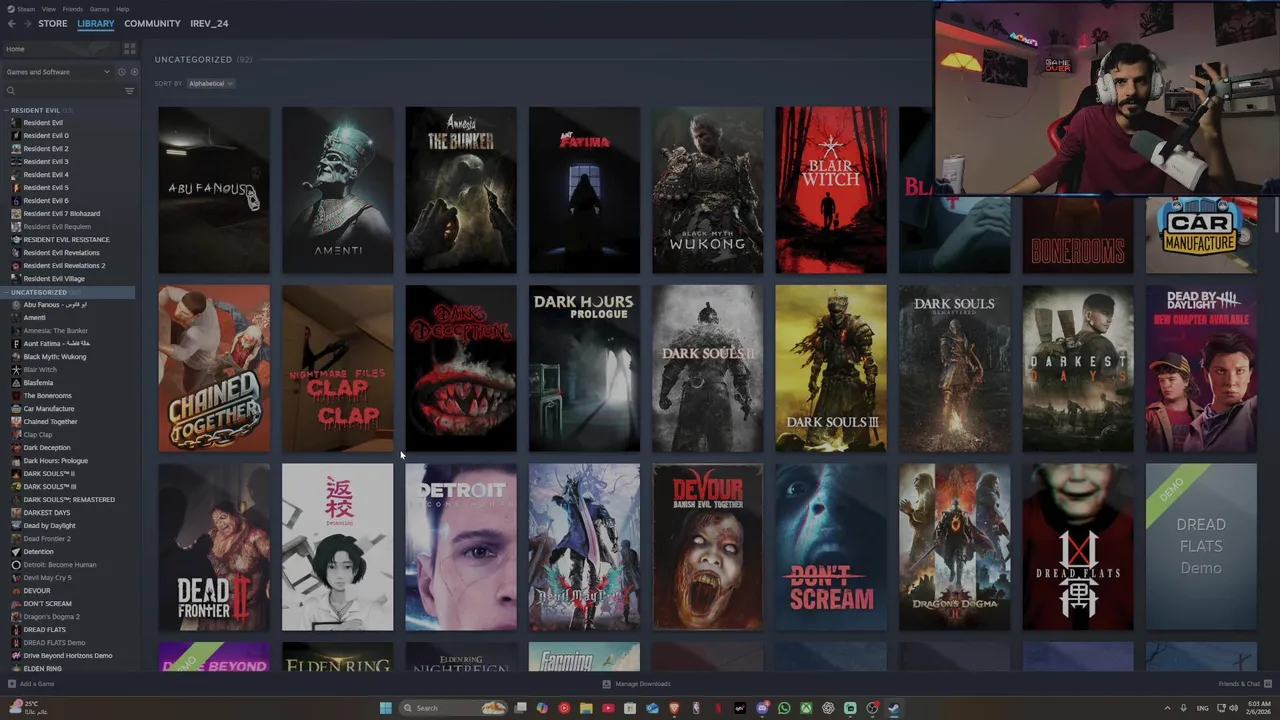Open the Don't Scream cover
Image resolution: width=1280 pixels, height=720 pixels.
point(831,547)
